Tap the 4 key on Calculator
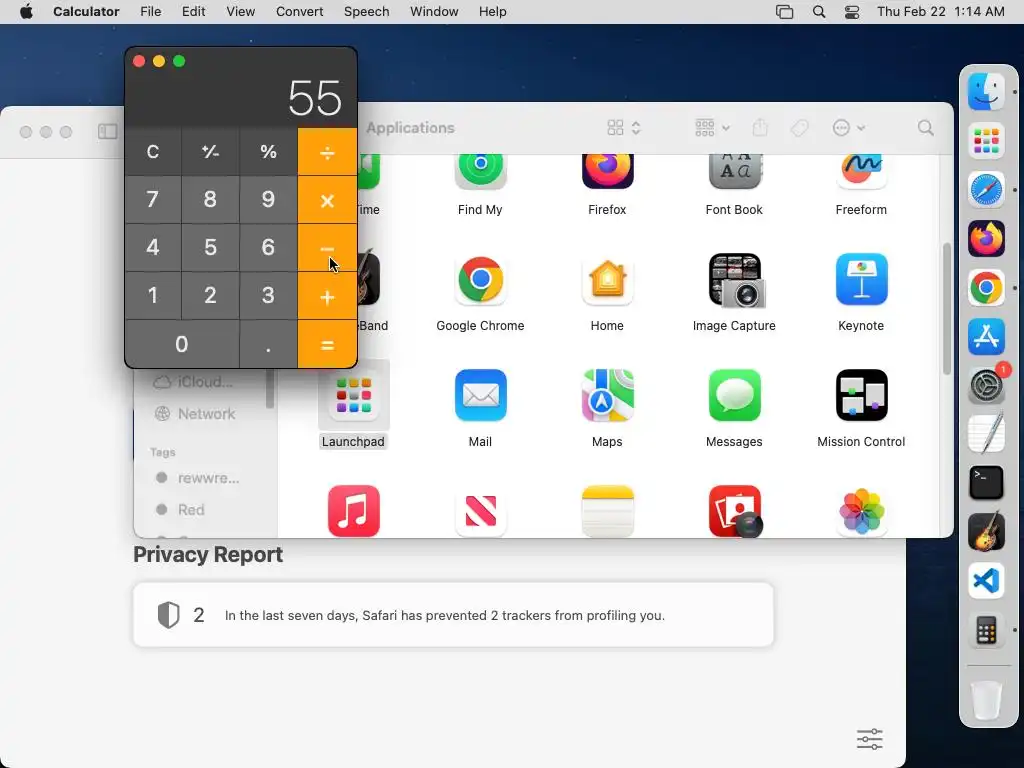Screen dimensions: 1024x768 click(x=153, y=248)
